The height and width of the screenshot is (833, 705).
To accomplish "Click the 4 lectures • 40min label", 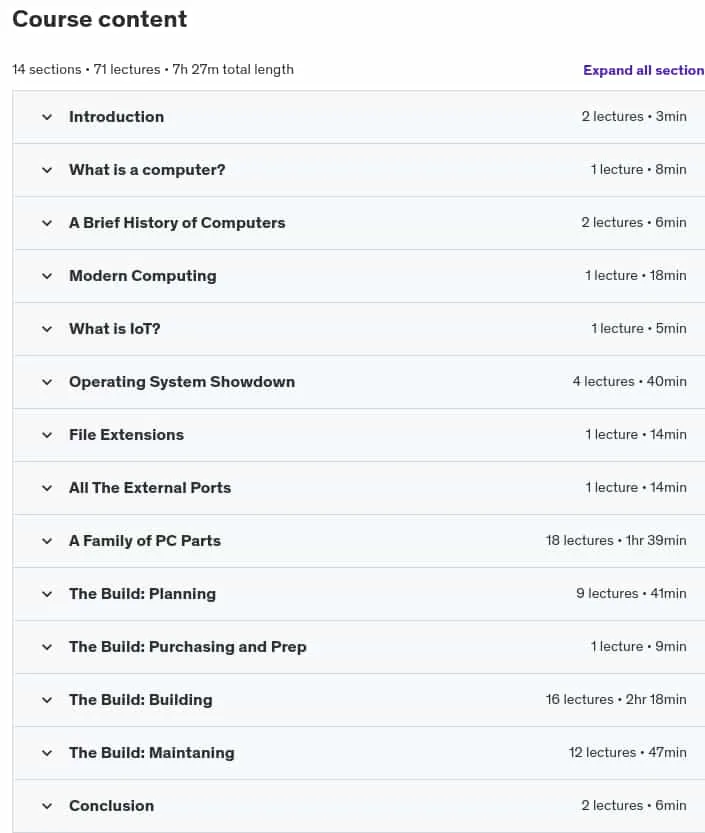I will (630, 381).
